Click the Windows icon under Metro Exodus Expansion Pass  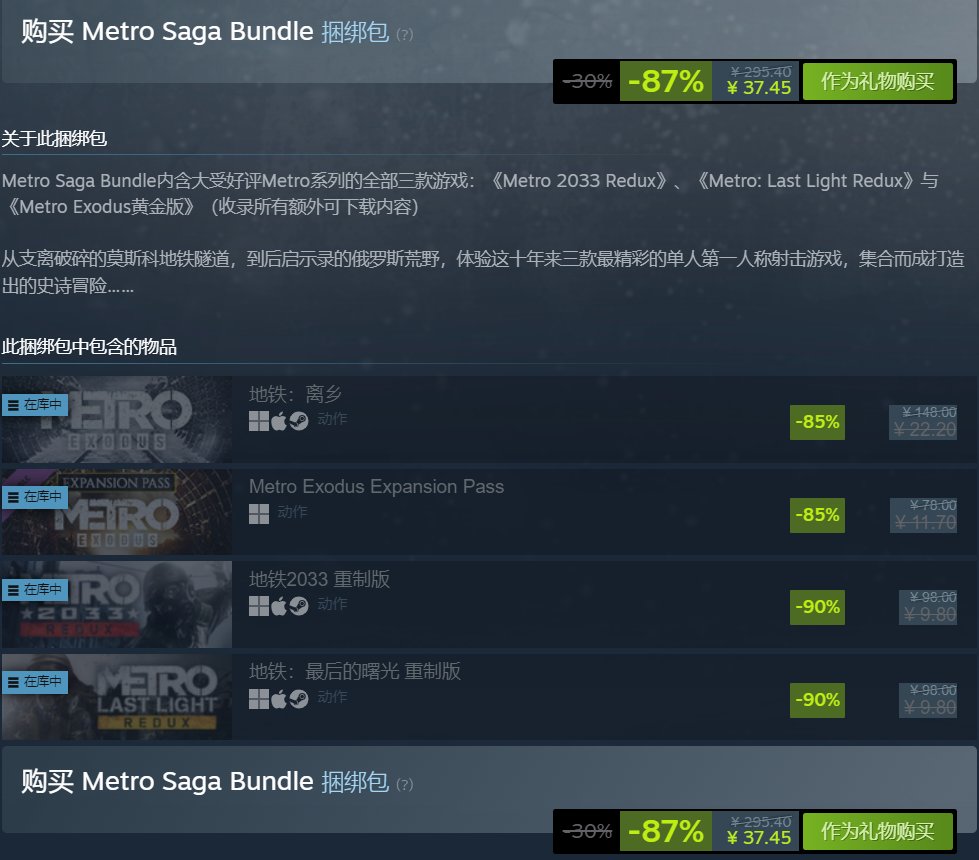click(258, 513)
